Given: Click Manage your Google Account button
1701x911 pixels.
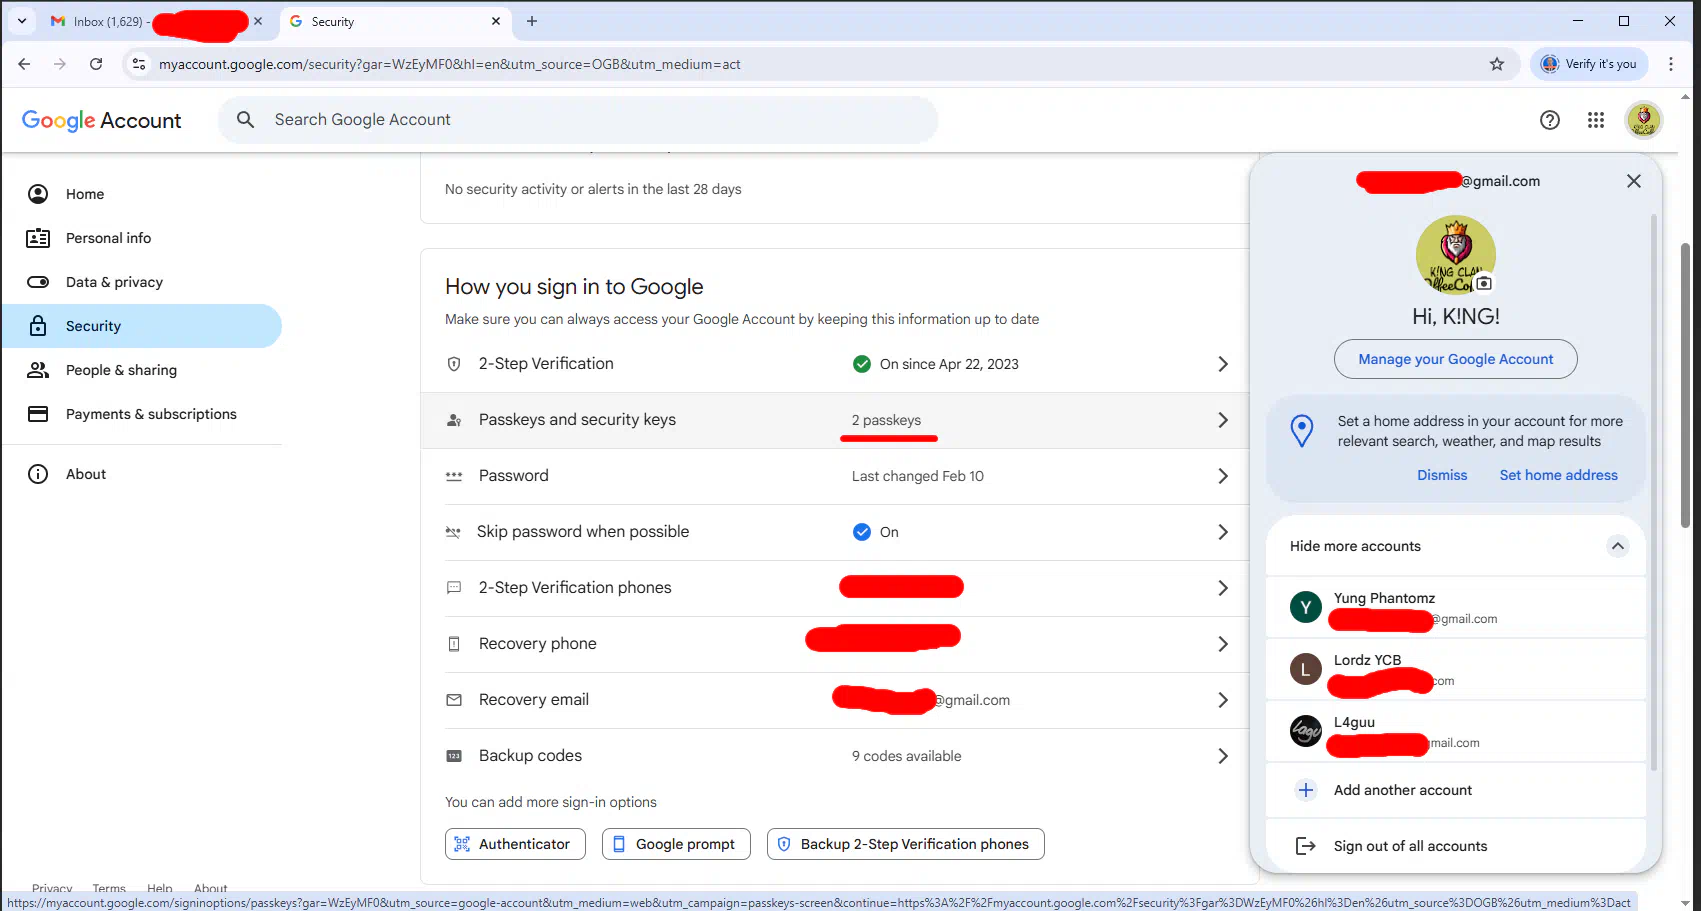Looking at the screenshot, I should pyautogui.click(x=1456, y=359).
